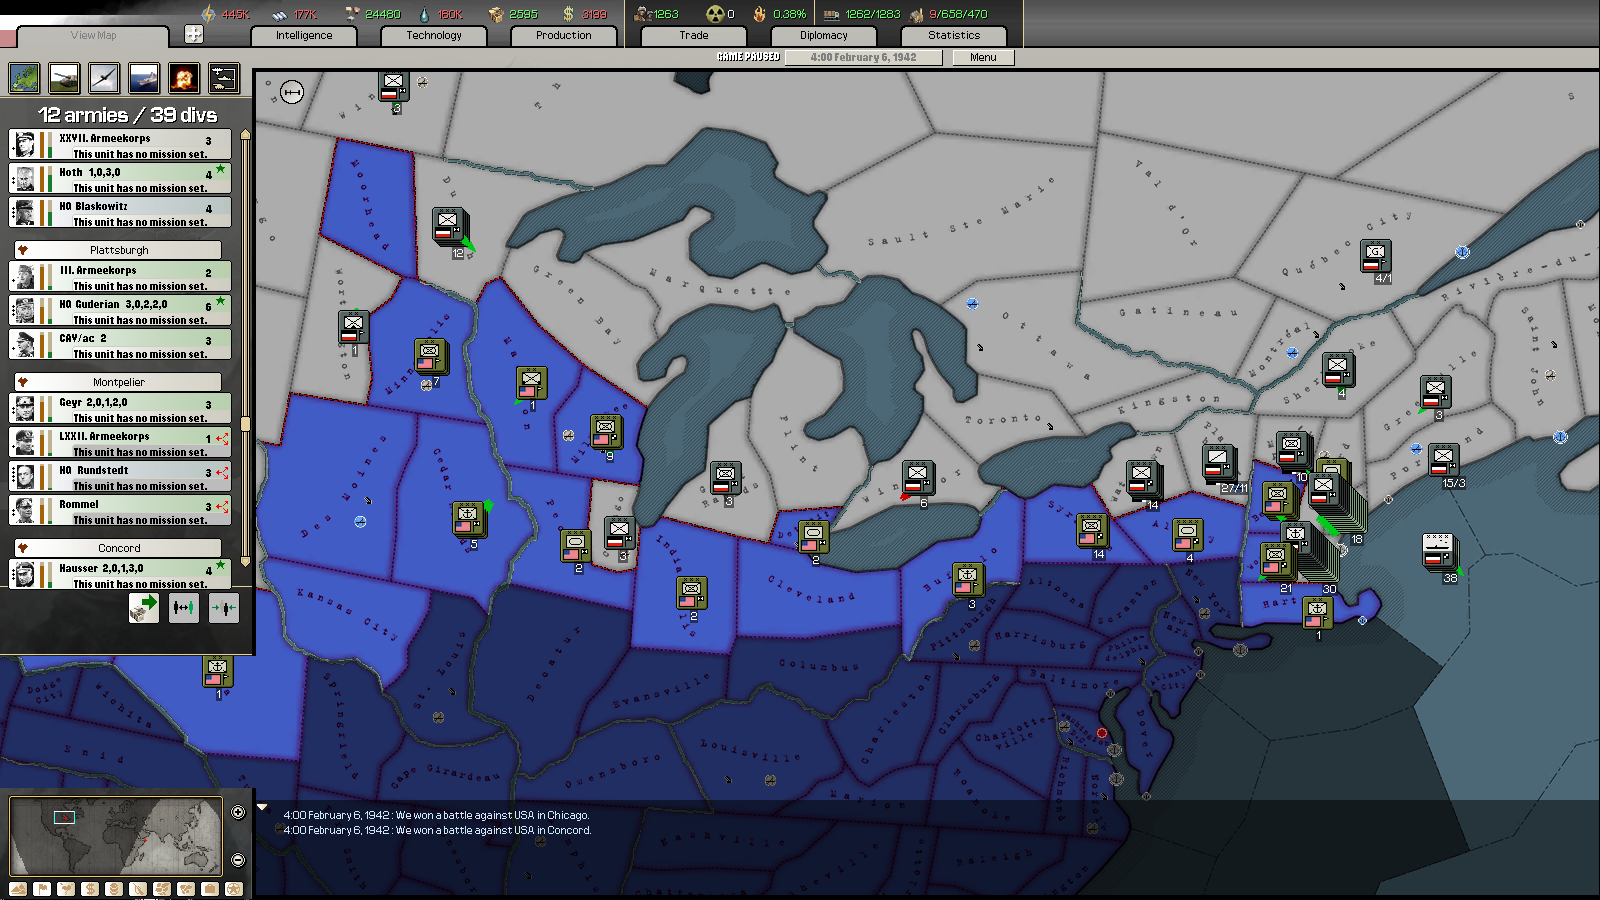Collapse the Montpelier army group header
The image size is (1600, 900).
119,382
